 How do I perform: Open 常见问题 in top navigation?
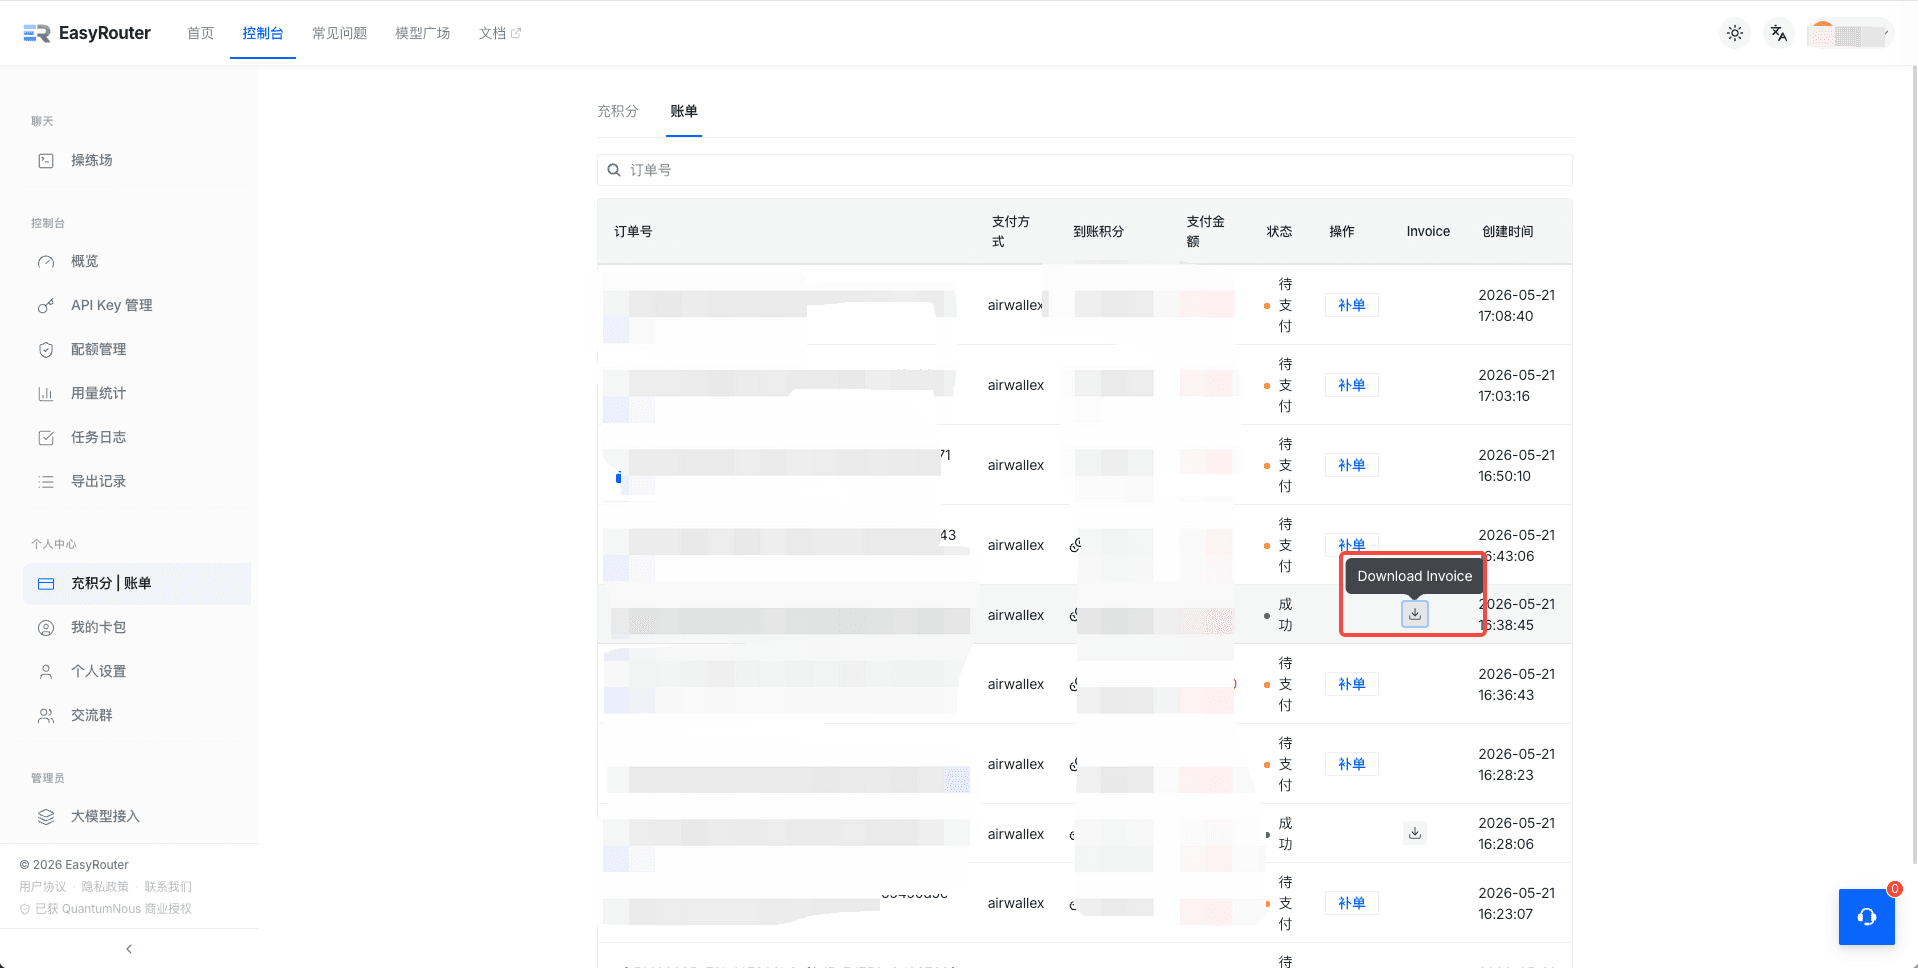click(339, 33)
